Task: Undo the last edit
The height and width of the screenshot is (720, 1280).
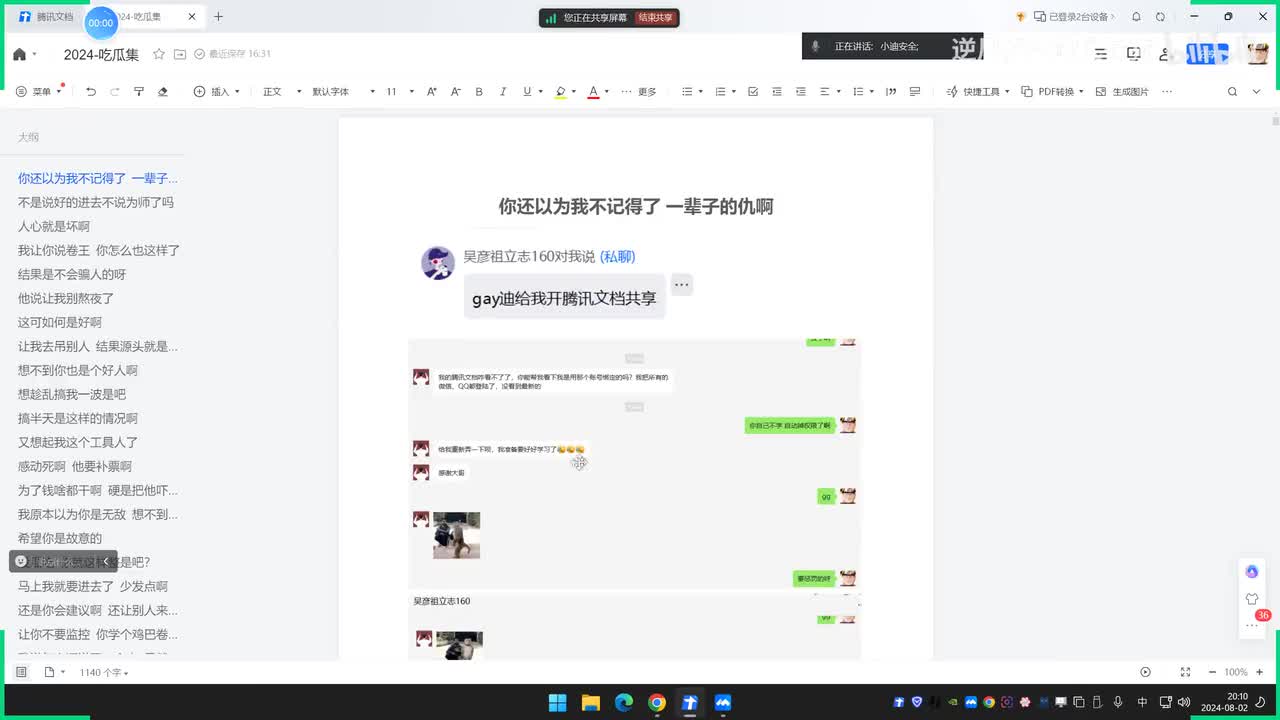Action: click(x=91, y=91)
